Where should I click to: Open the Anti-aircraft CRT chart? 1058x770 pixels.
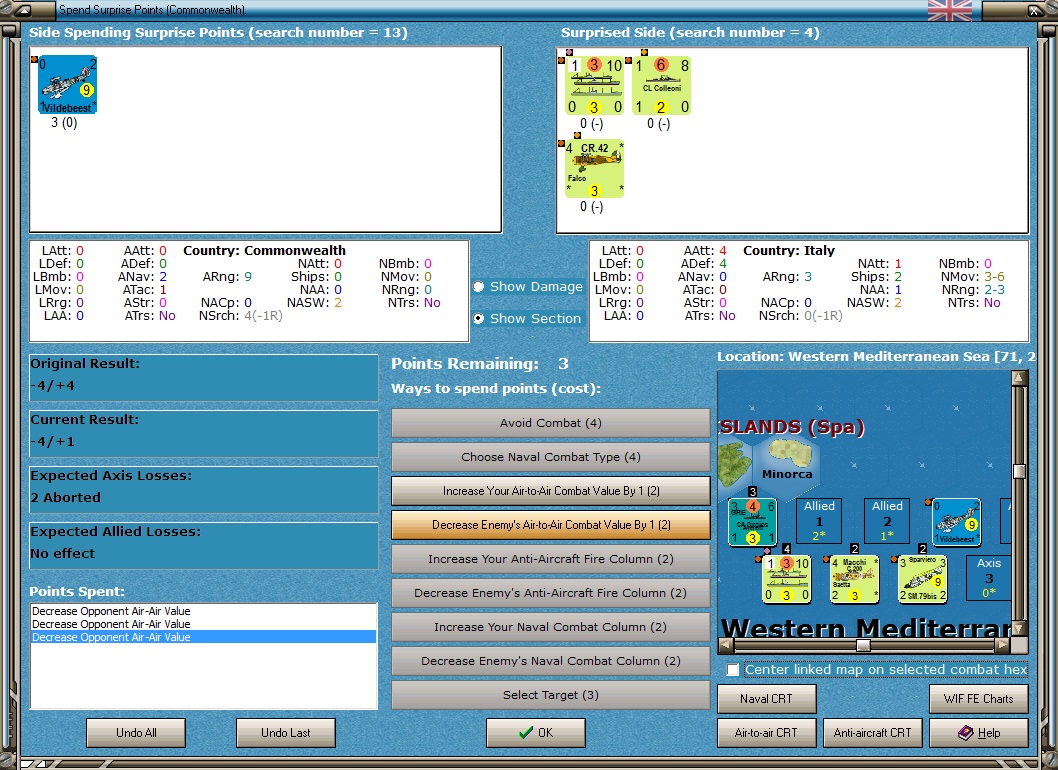coord(872,733)
